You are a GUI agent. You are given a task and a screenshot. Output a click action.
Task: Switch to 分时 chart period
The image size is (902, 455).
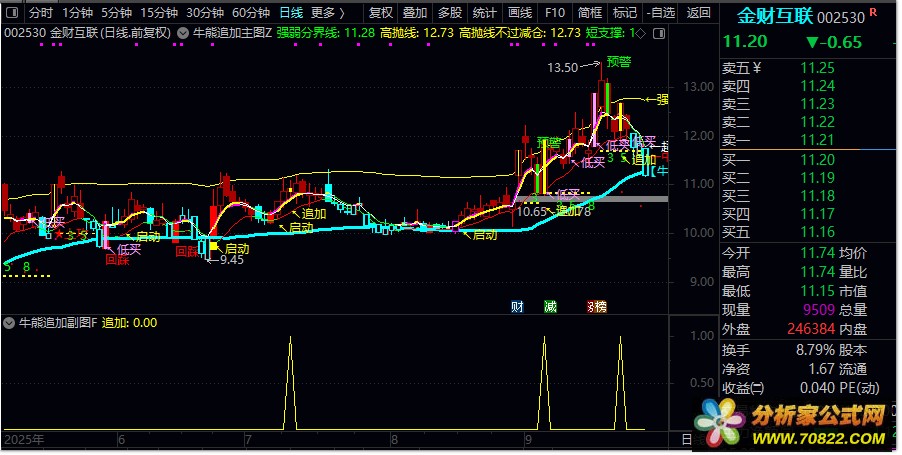[x=41, y=12]
